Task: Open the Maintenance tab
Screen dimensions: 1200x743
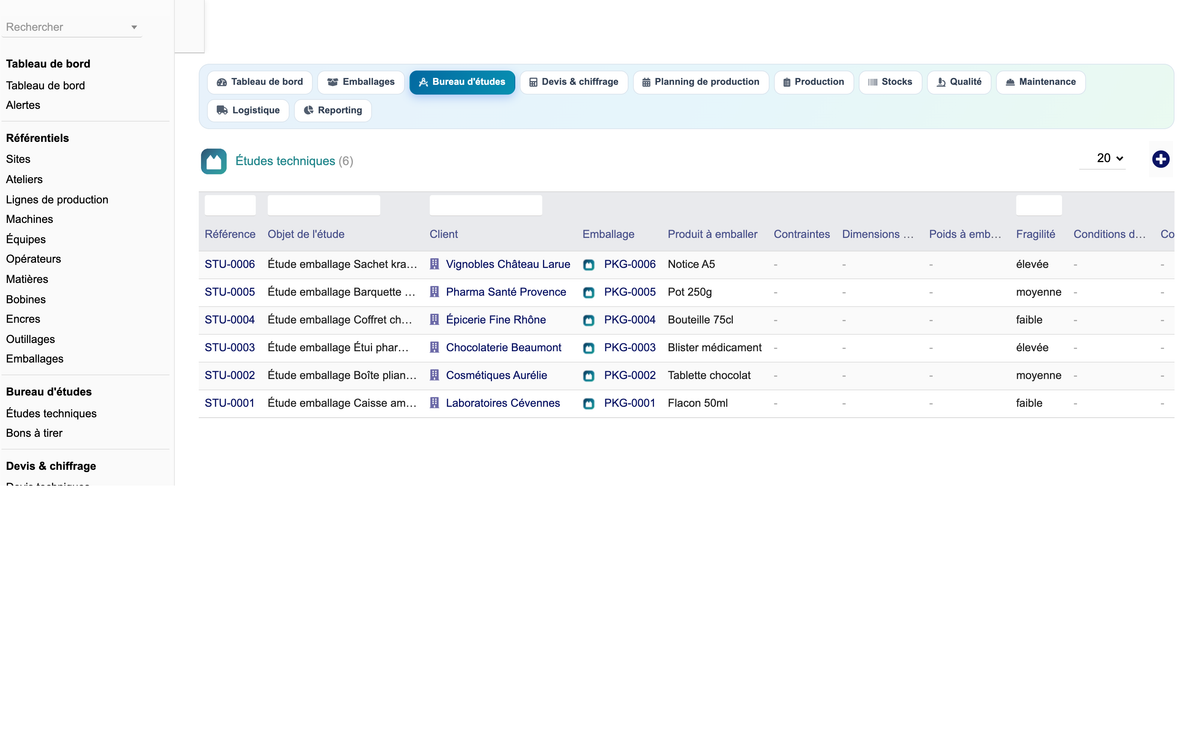Action: tap(1040, 82)
